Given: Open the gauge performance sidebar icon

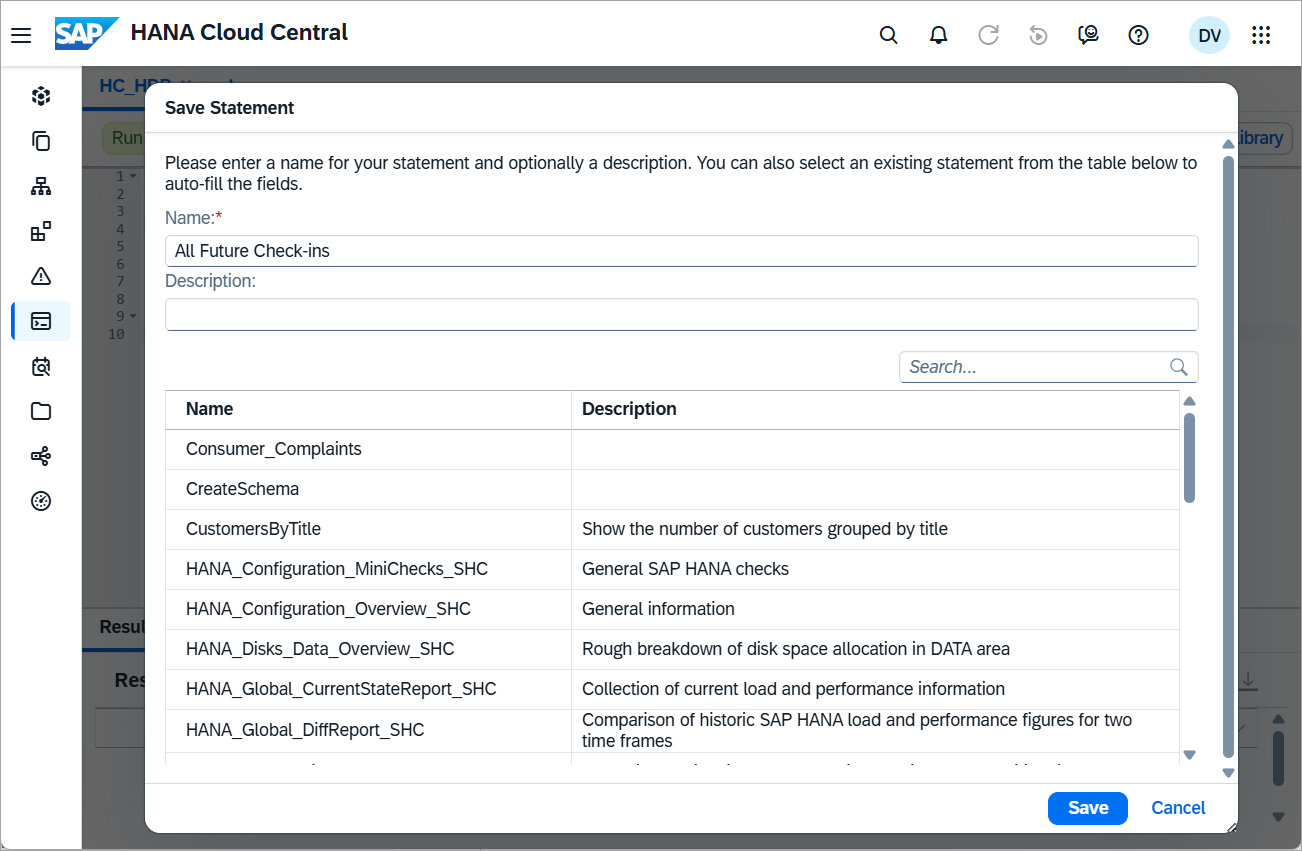Looking at the screenshot, I should pyautogui.click(x=41, y=501).
